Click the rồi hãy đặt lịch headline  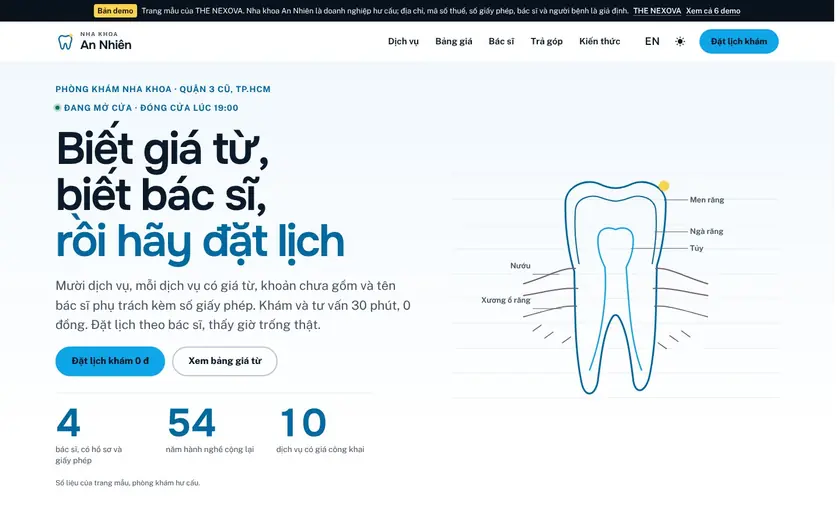point(200,242)
